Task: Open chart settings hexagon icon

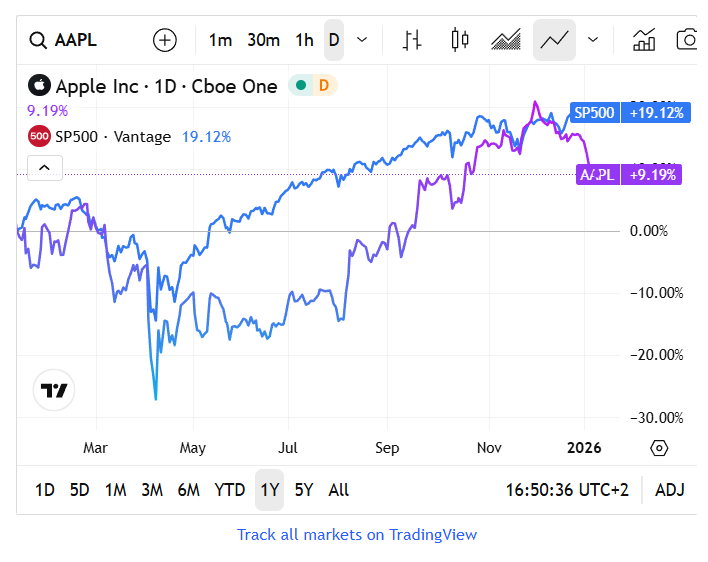Action: point(659,447)
